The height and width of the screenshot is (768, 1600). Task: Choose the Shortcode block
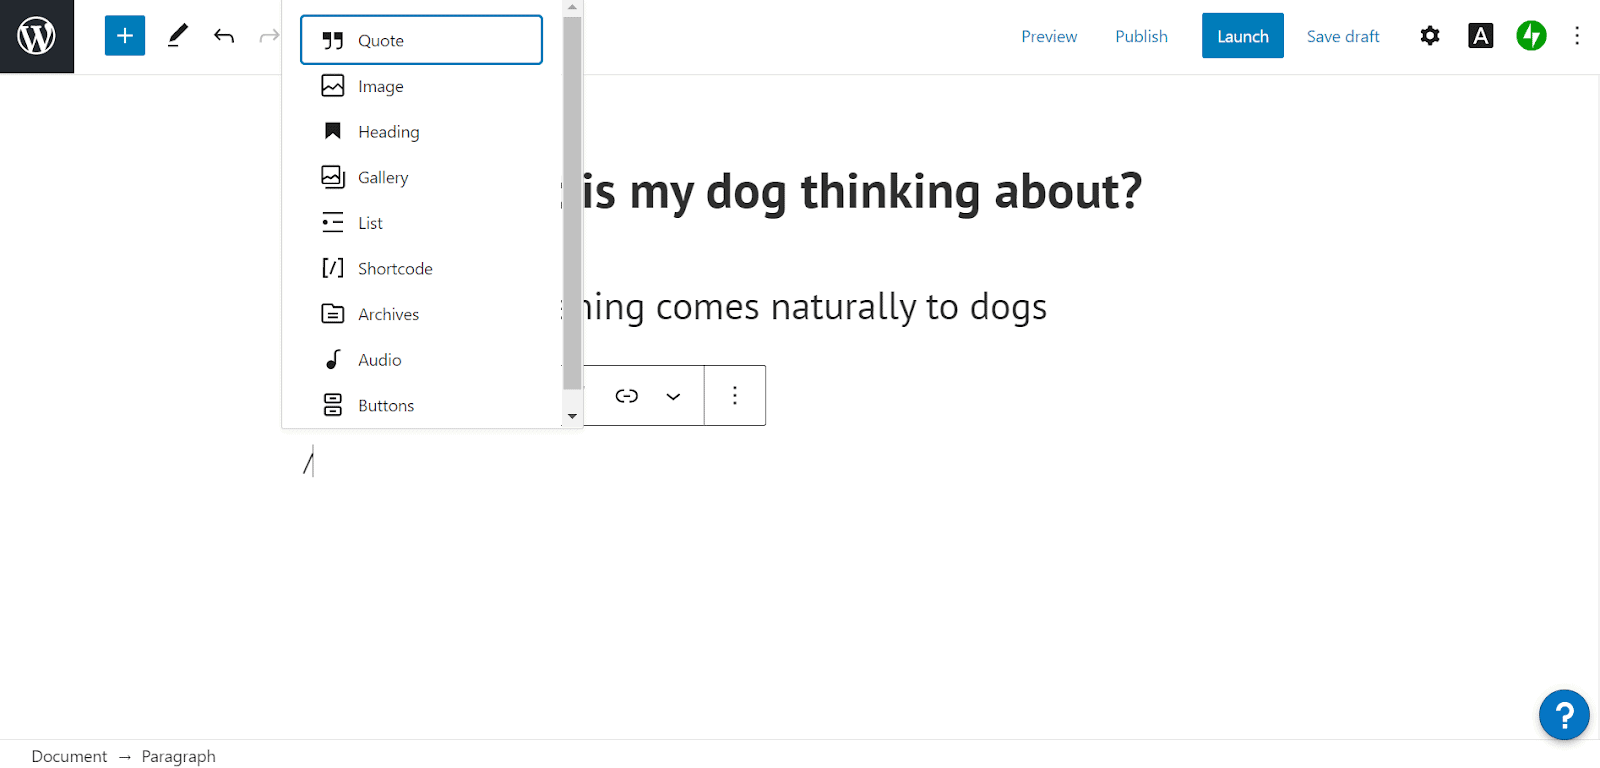click(x=421, y=268)
